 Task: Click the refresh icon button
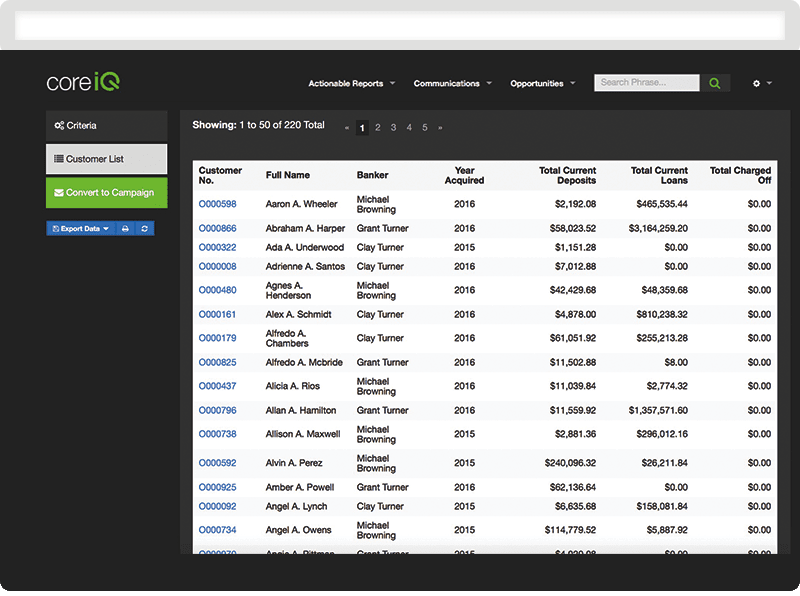click(144, 229)
